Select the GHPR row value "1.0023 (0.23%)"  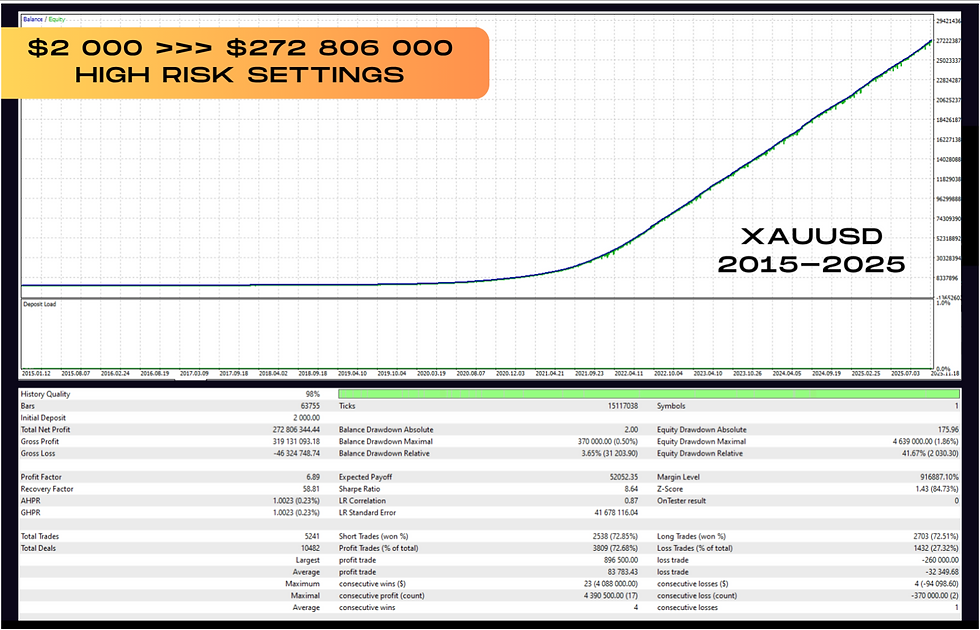click(296, 513)
